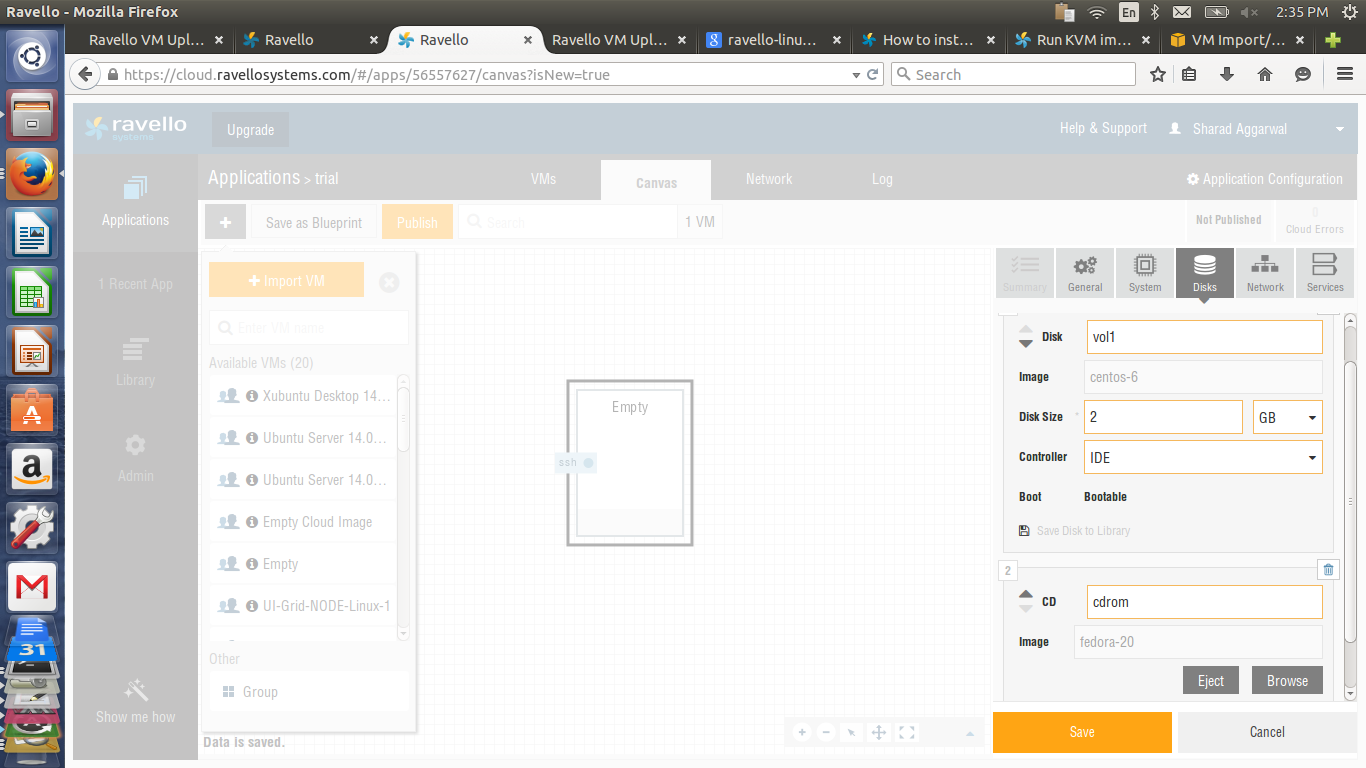Open the Firefox hamburger menu
Viewport: 1366px width, 768px height.
1345,74
